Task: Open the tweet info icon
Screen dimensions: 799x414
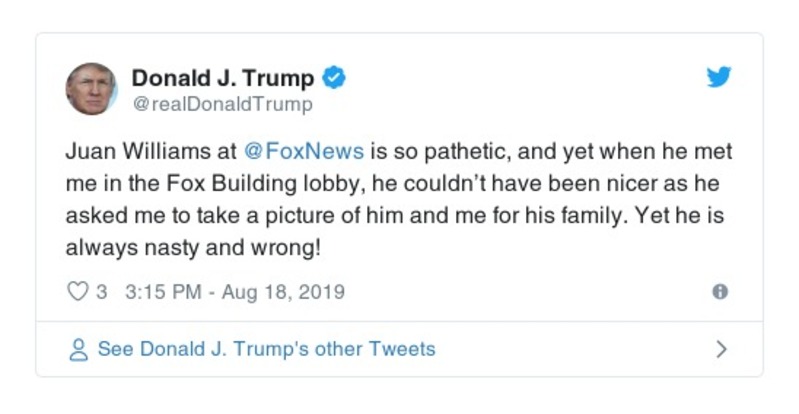Action: 719,292
